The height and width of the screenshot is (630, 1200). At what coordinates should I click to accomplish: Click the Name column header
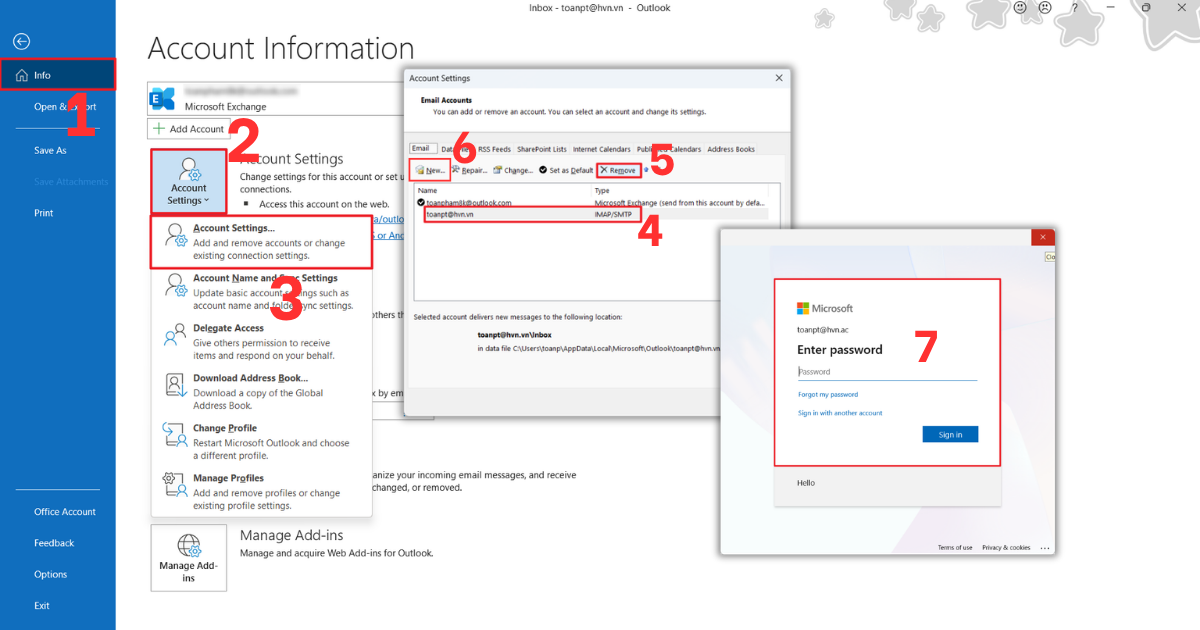coord(428,190)
